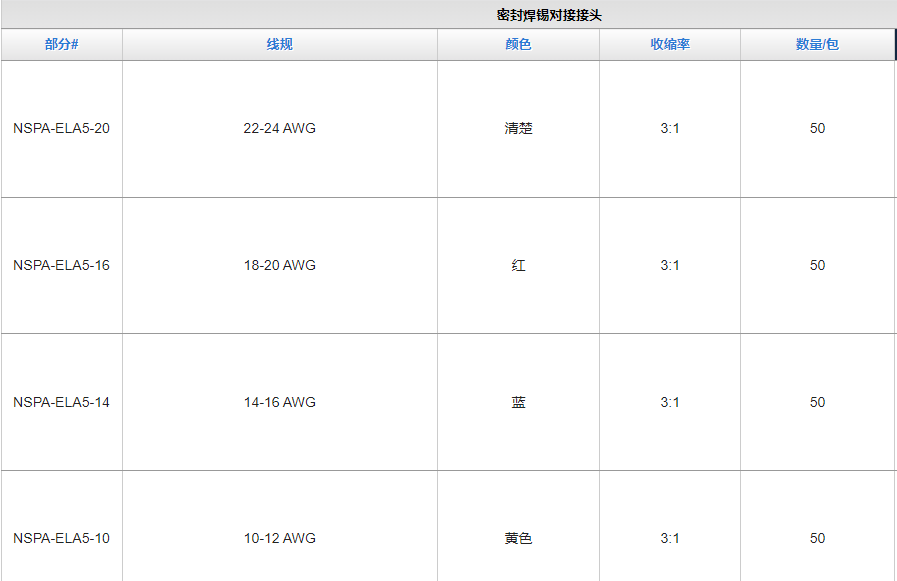
Task: Click the 14-16 AWG wire gauge cell
Action: (280, 402)
